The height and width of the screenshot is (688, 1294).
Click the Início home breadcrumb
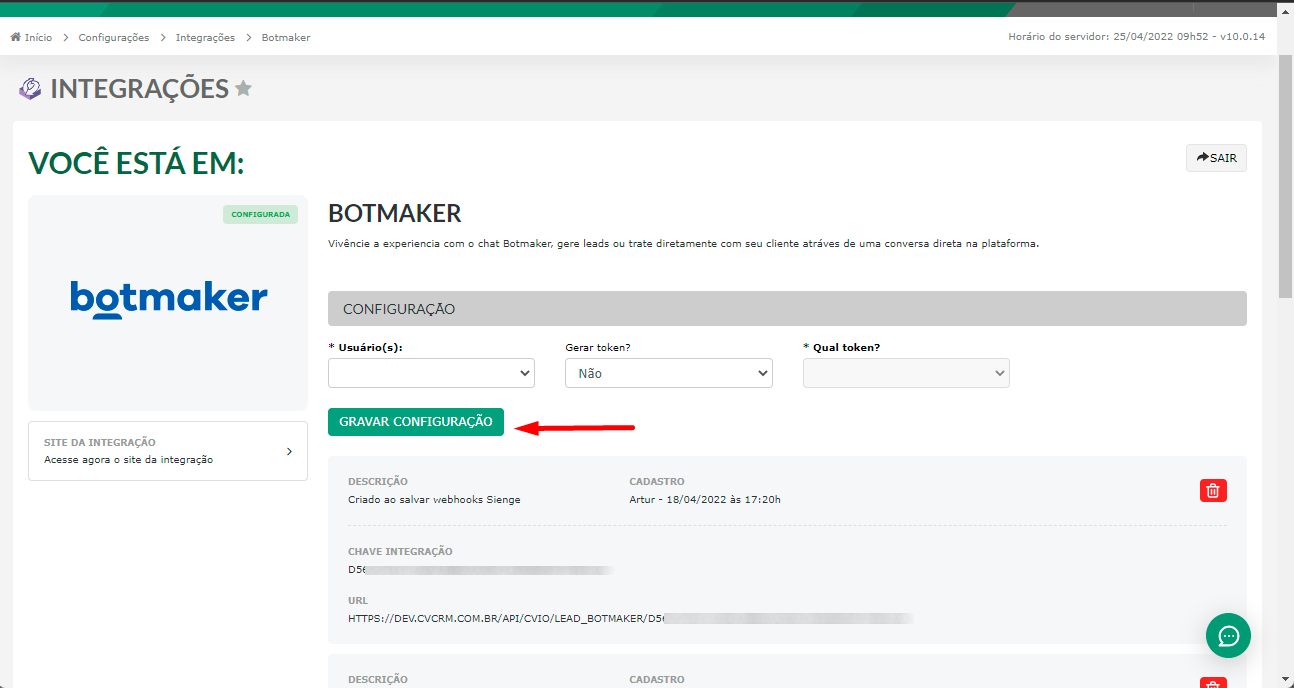tap(31, 38)
